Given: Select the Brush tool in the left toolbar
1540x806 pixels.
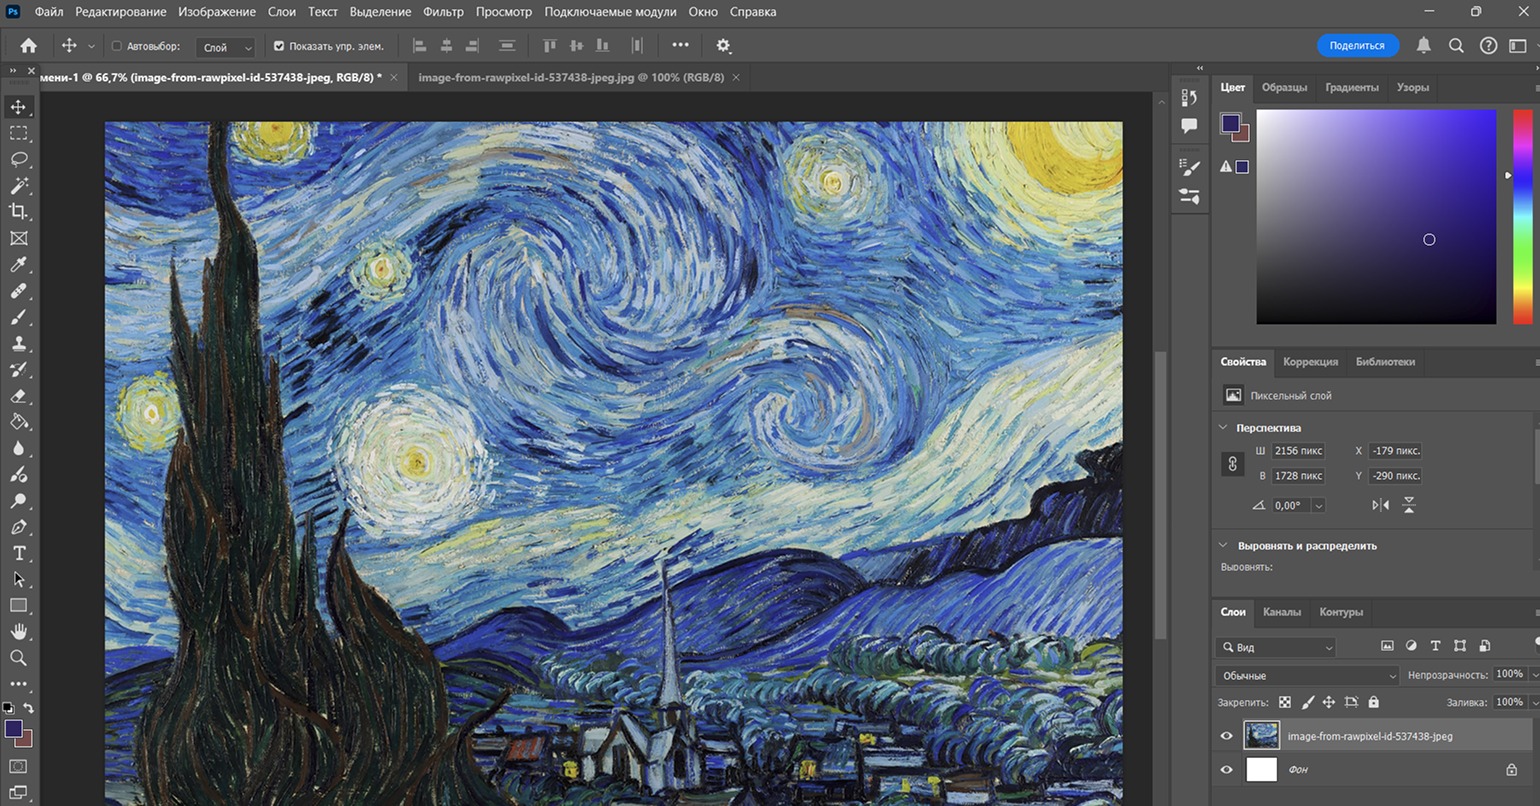Looking at the screenshot, I should pos(18,317).
